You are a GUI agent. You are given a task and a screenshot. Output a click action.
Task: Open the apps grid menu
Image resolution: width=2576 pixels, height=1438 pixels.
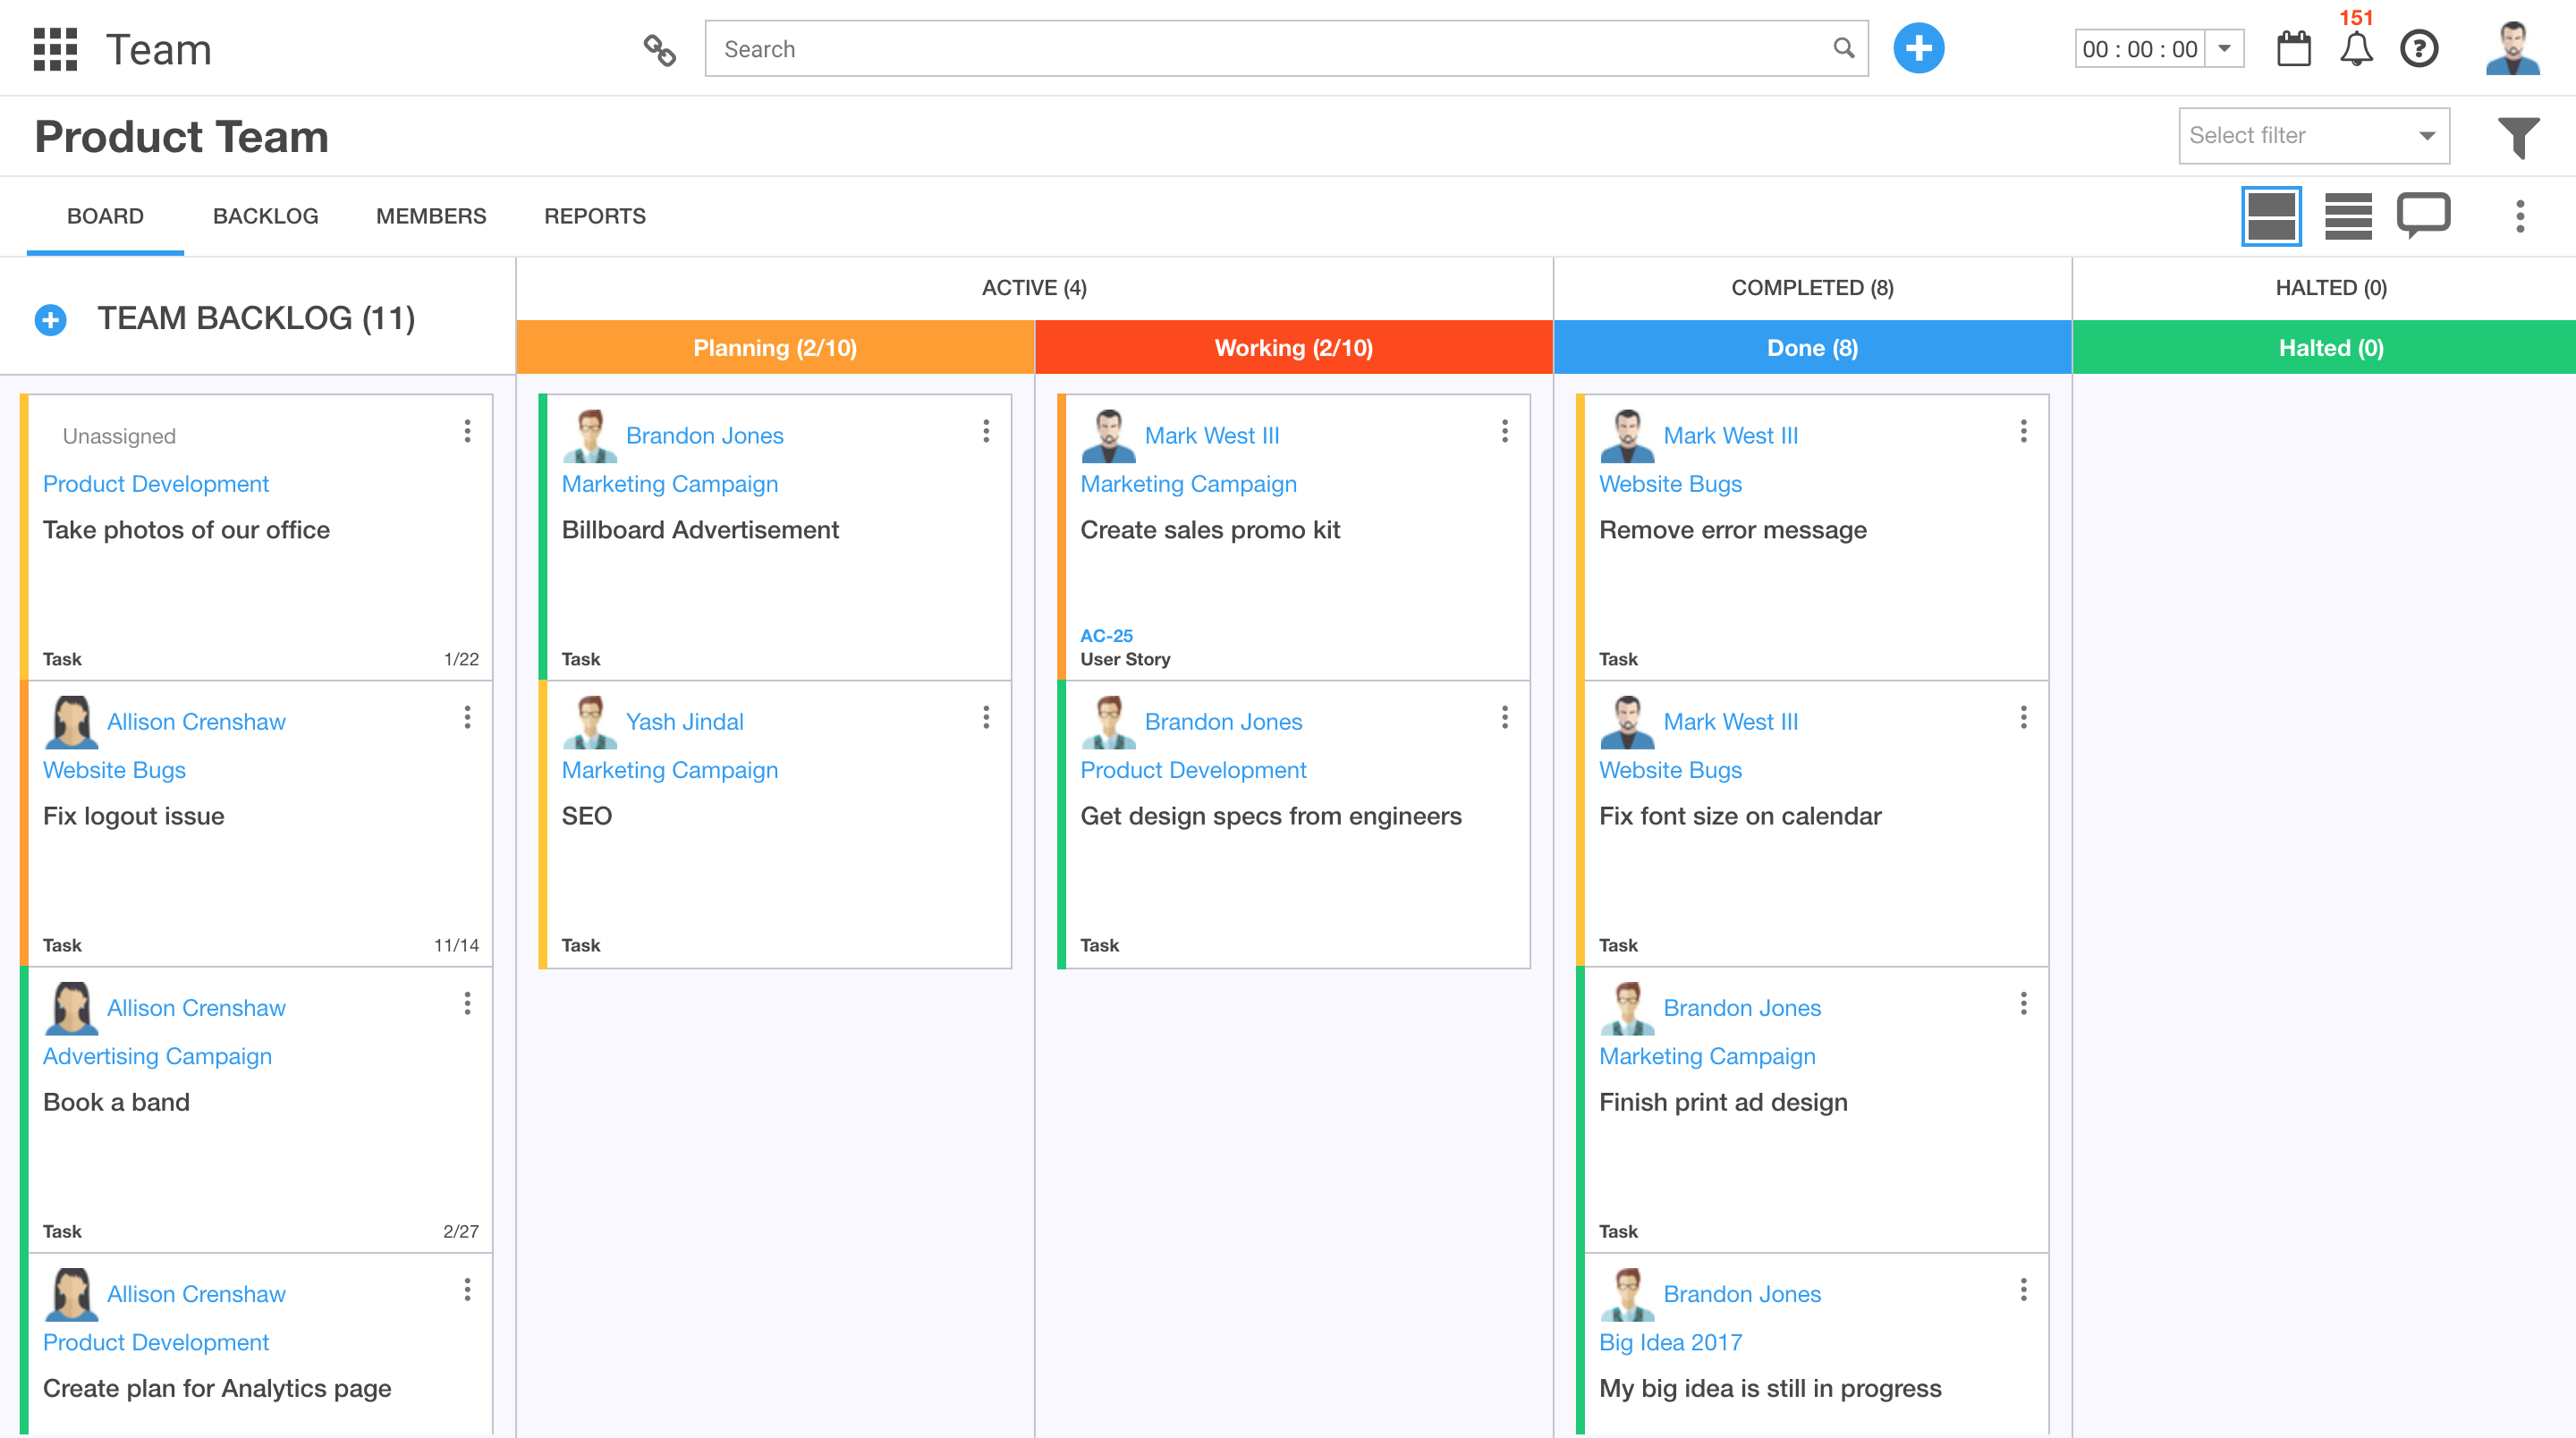[55, 49]
